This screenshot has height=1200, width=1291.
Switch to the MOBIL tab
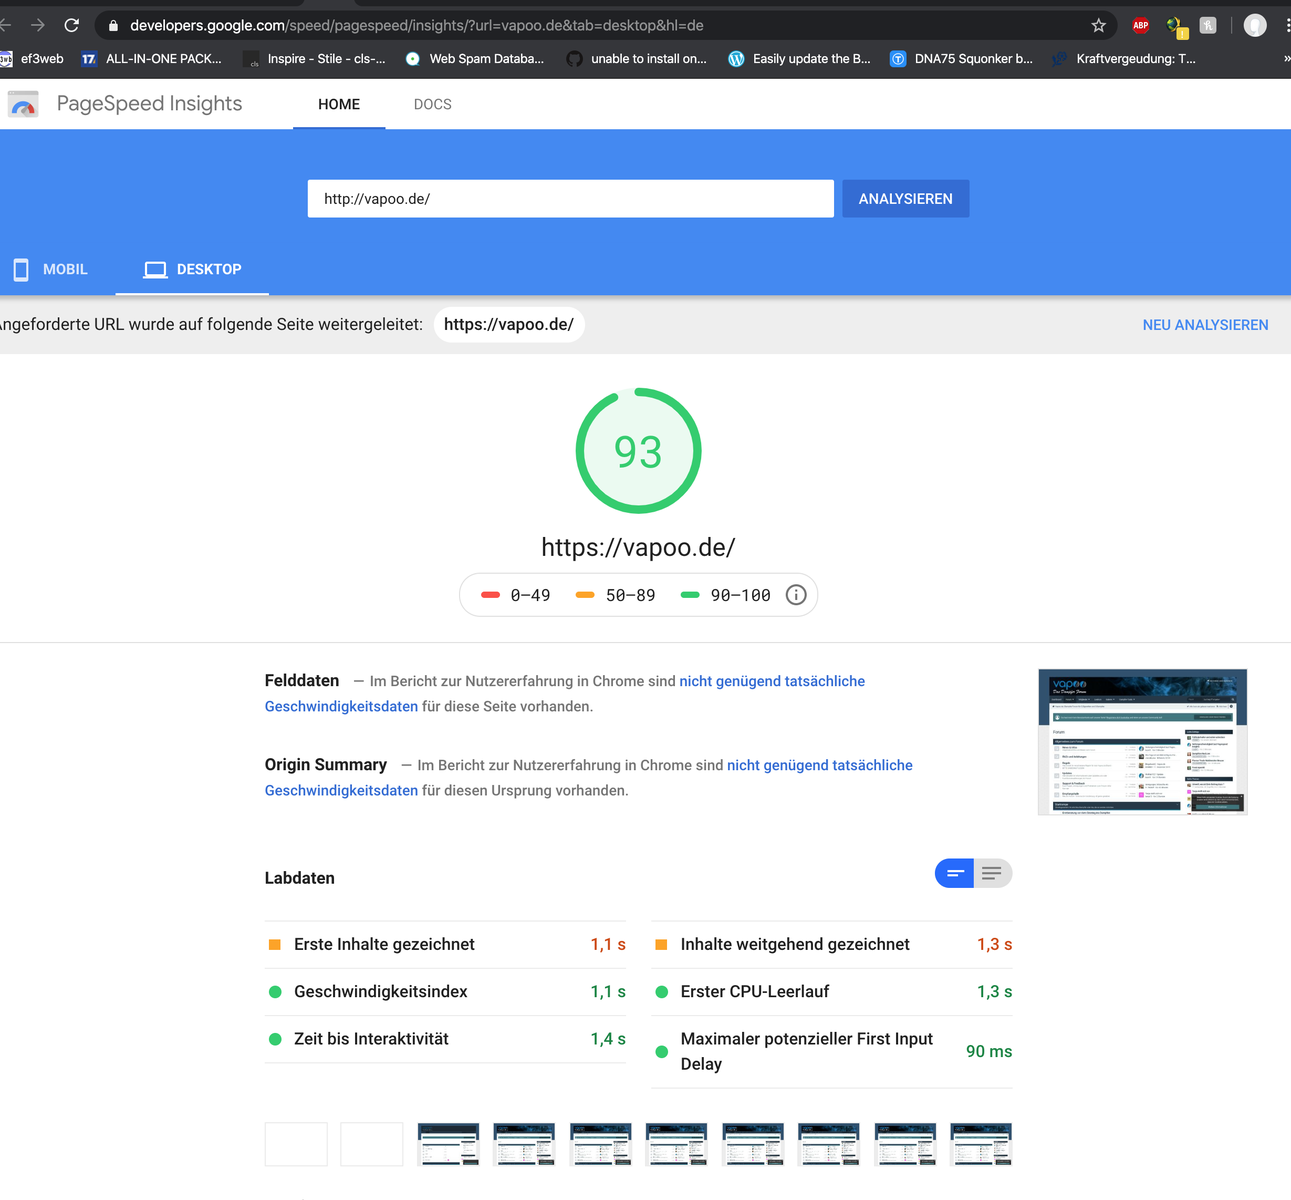click(x=52, y=269)
